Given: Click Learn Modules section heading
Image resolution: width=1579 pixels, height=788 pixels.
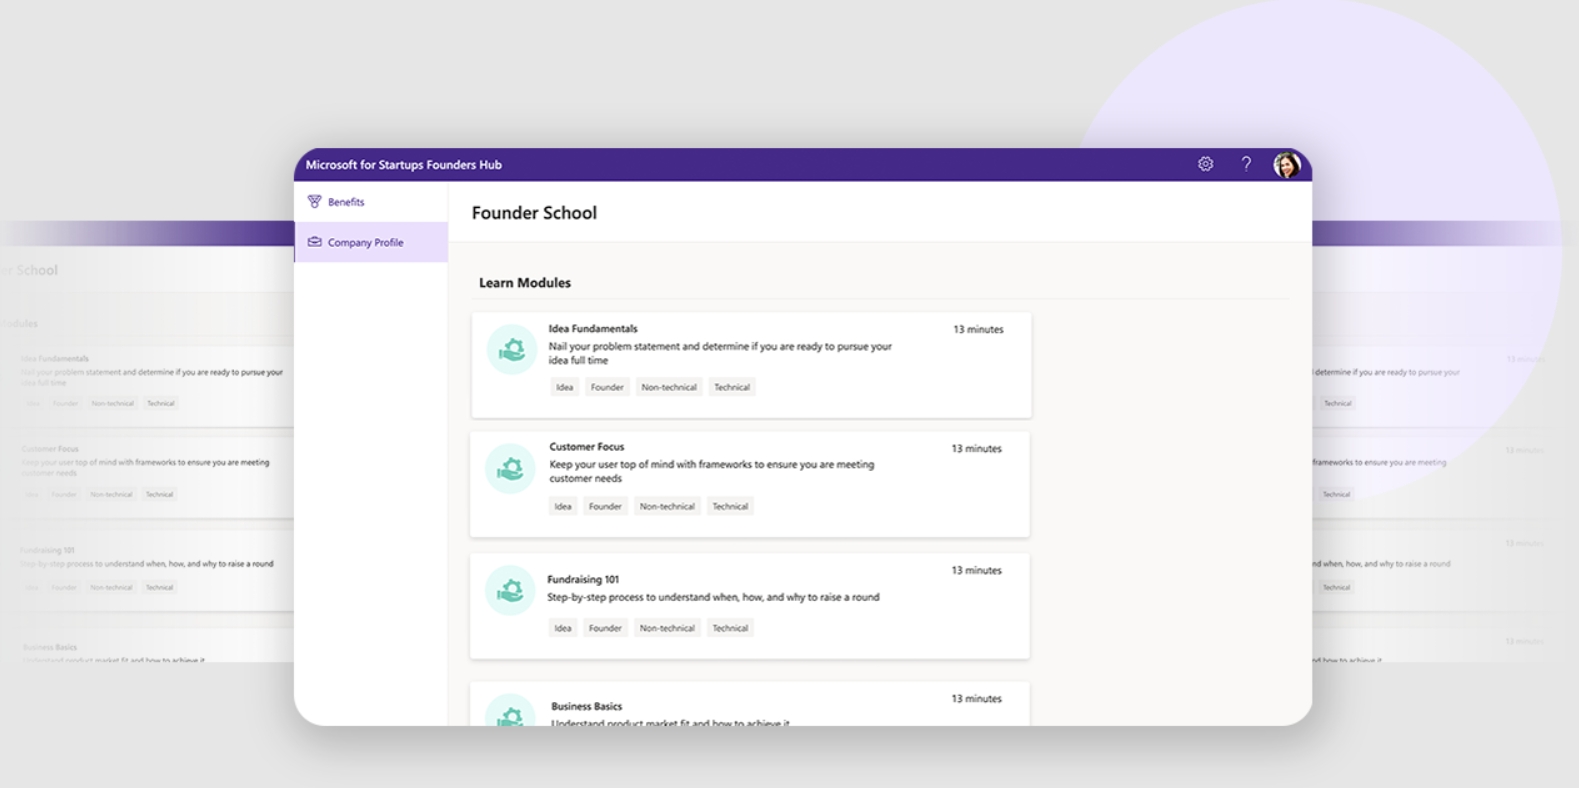Looking at the screenshot, I should click(525, 283).
